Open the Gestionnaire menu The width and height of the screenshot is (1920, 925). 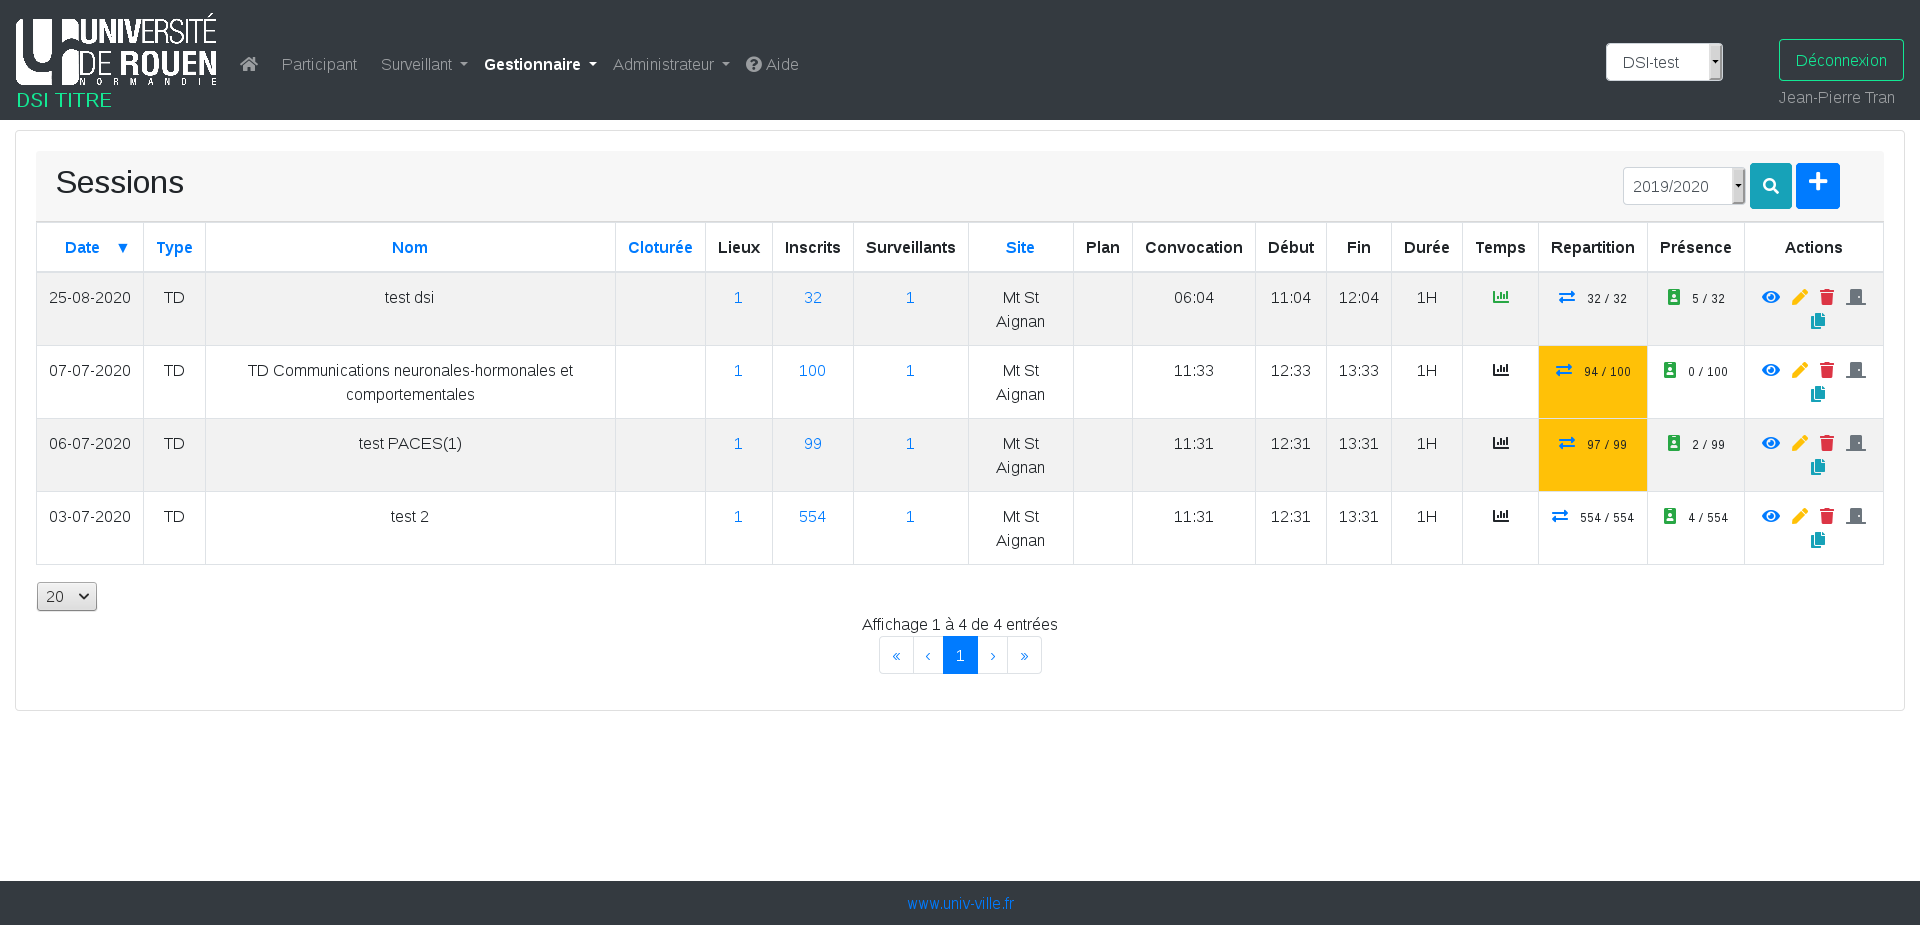coord(539,64)
